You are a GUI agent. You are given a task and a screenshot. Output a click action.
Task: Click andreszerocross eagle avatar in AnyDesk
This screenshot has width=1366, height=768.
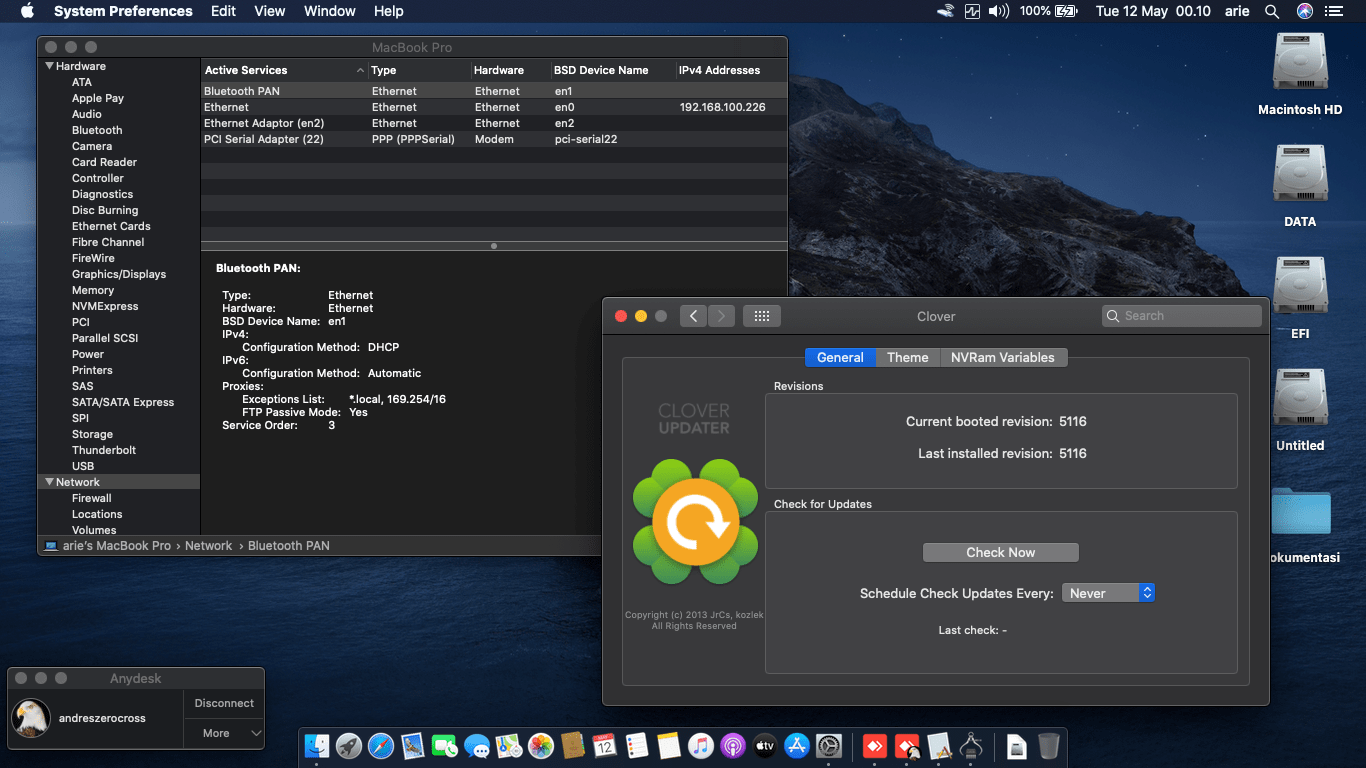click(x=31, y=718)
